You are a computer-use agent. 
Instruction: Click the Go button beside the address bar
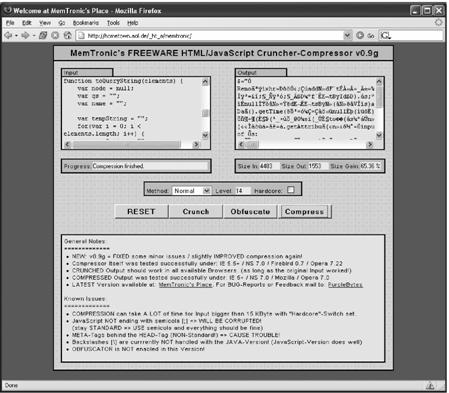click(365, 35)
